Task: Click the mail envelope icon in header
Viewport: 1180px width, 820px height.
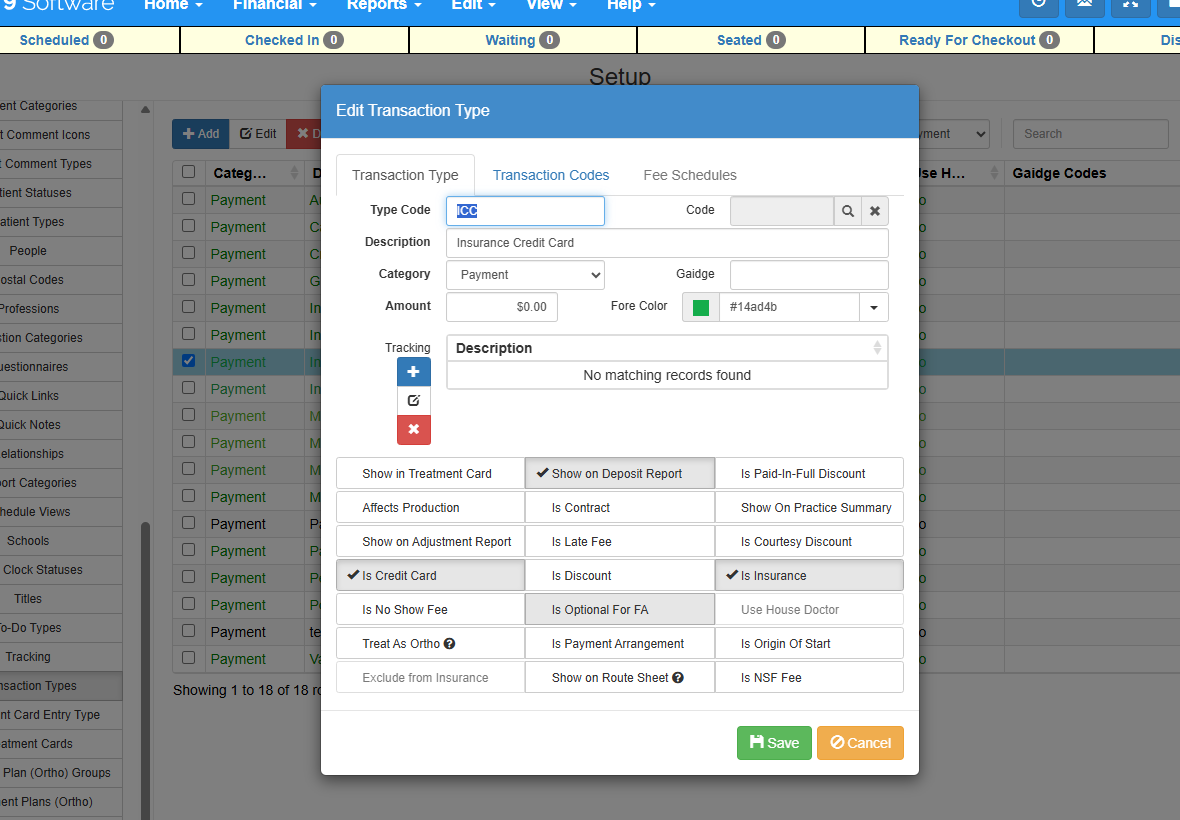Action: pos(1084,5)
